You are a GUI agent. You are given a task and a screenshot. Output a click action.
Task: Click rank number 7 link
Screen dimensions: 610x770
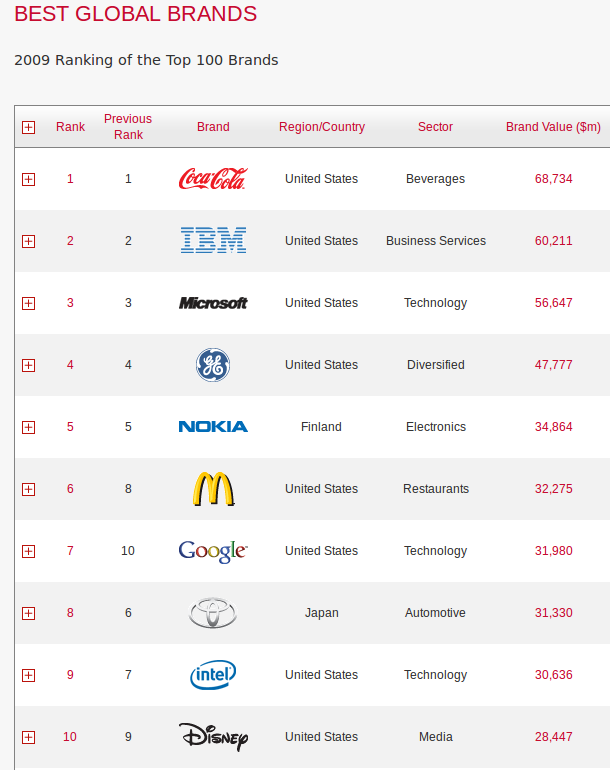[x=70, y=551]
